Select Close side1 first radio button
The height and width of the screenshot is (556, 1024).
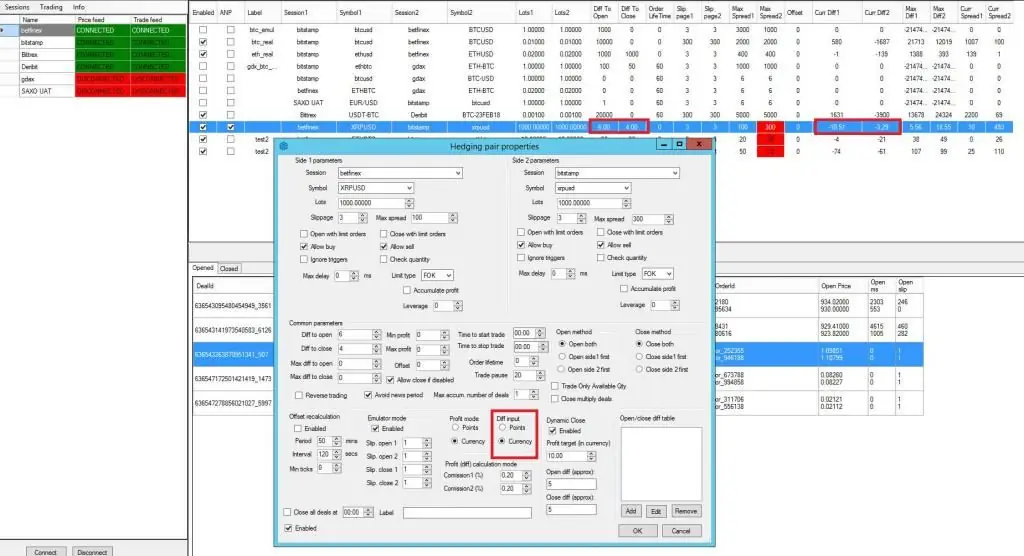(x=639, y=357)
